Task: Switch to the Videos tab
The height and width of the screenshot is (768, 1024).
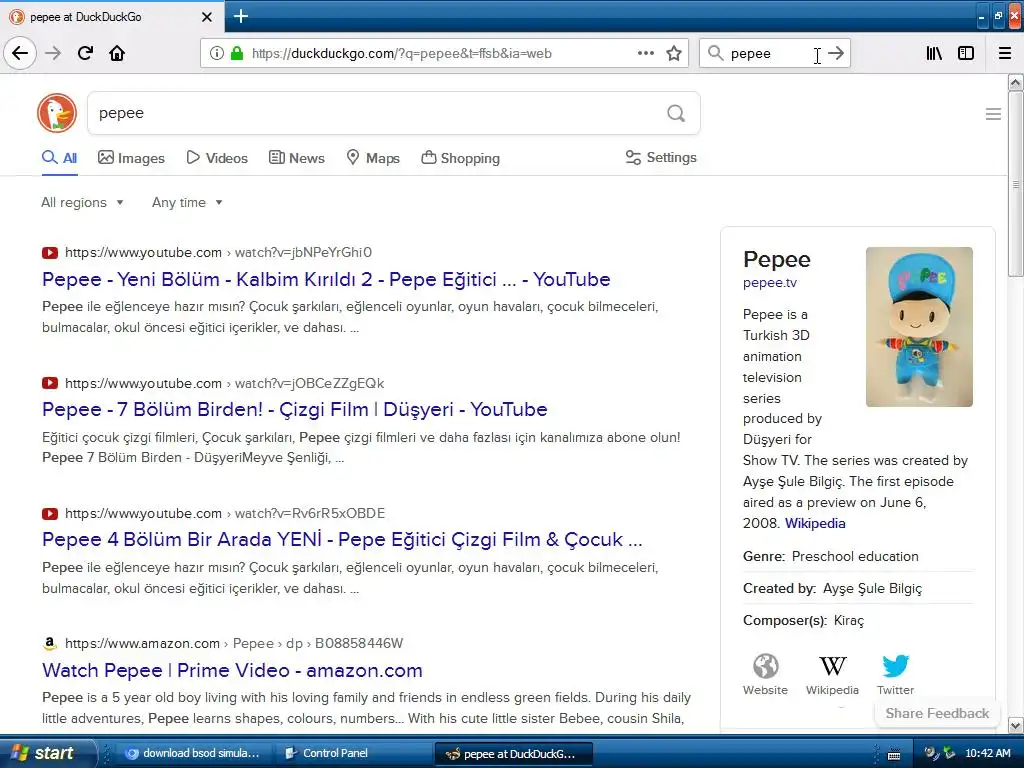Action: coord(217,158)
